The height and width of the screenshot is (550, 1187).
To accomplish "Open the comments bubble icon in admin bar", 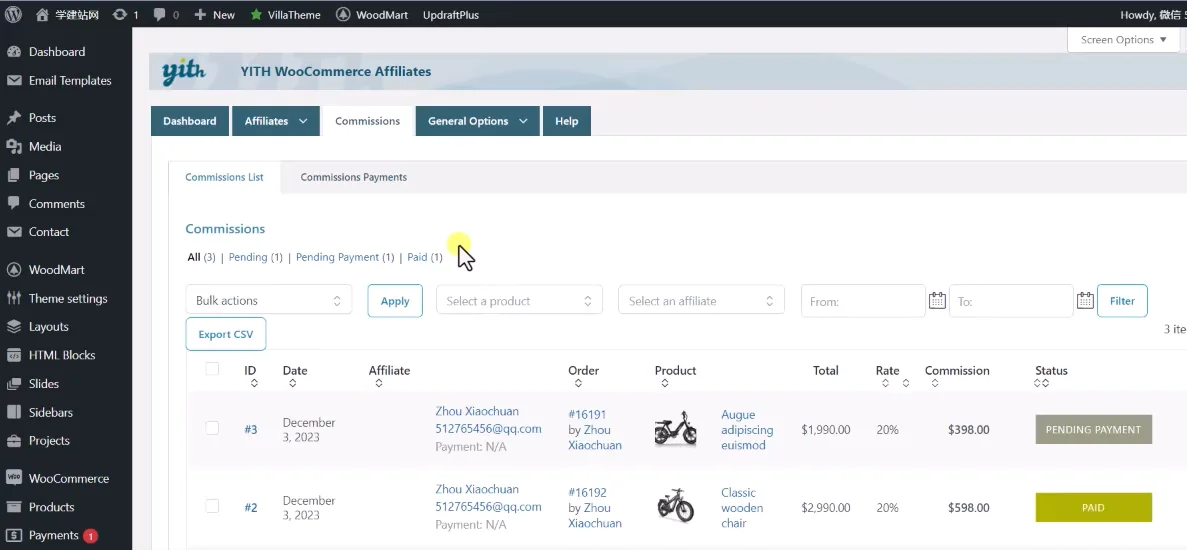I will [159, 14].
